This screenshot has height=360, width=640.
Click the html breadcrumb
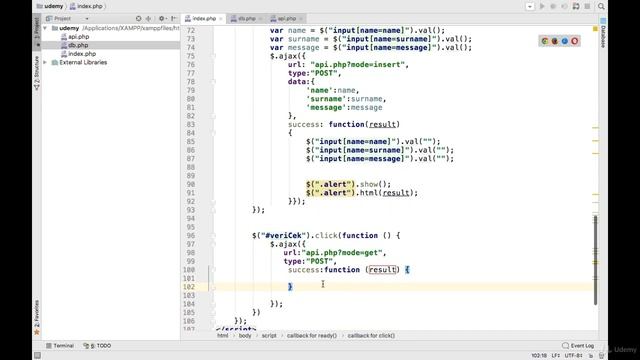222,336
